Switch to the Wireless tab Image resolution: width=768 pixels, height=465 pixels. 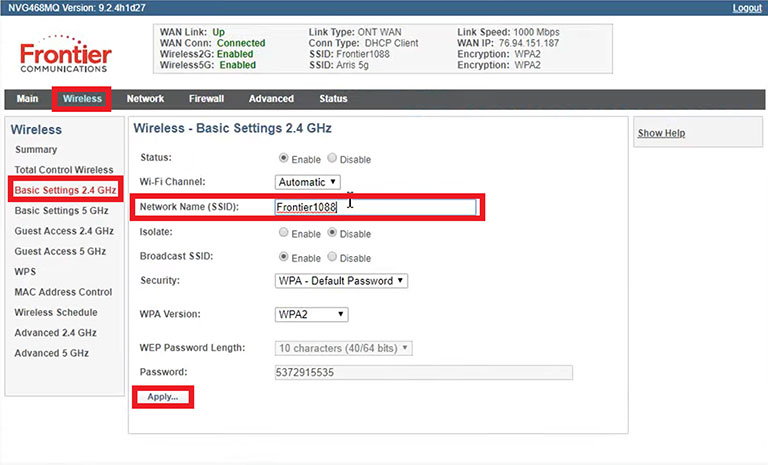coord(82,98)
